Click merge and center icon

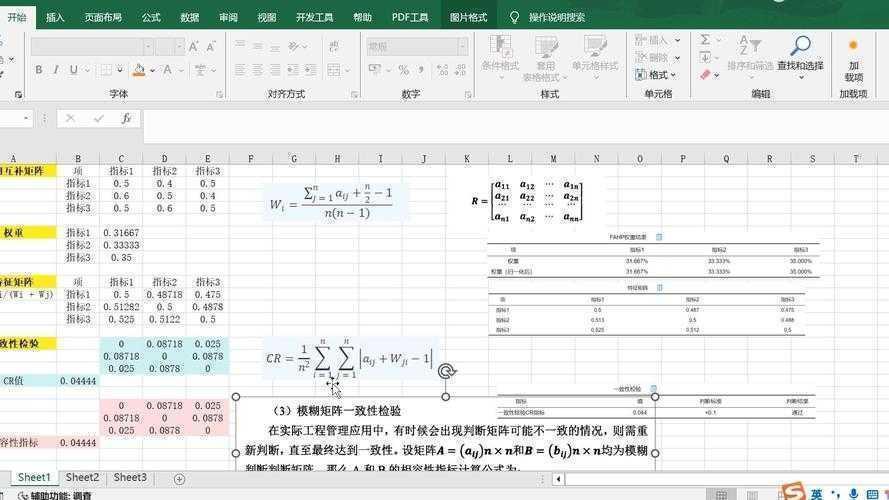coord(334,70)
